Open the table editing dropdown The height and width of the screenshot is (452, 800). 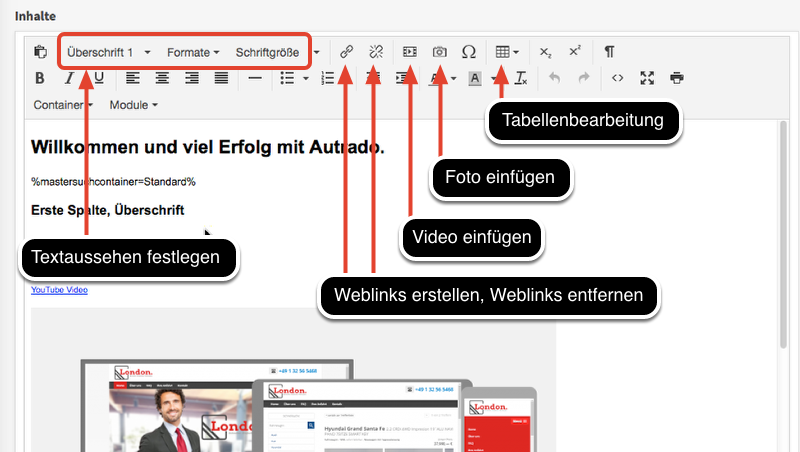point(507,52)
